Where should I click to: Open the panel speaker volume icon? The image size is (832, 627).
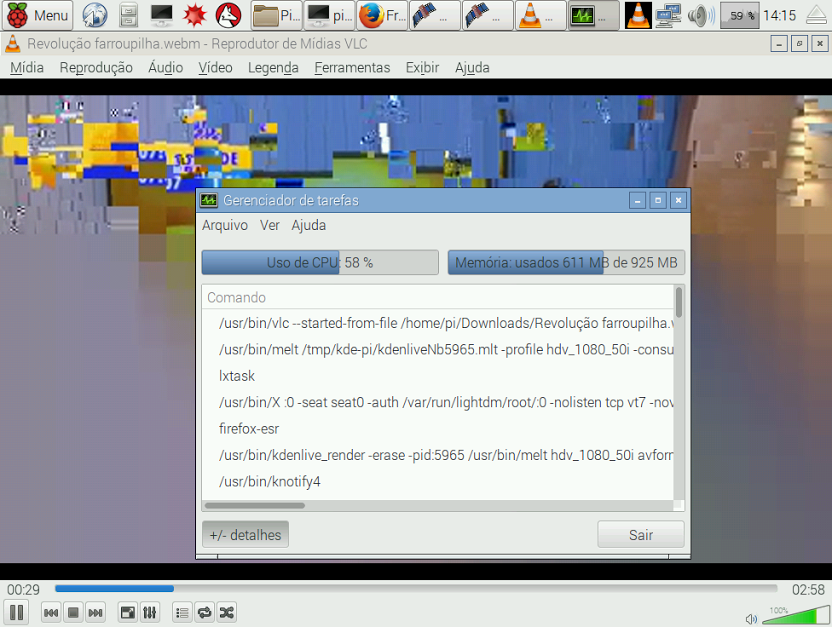(x=701, y=15)
